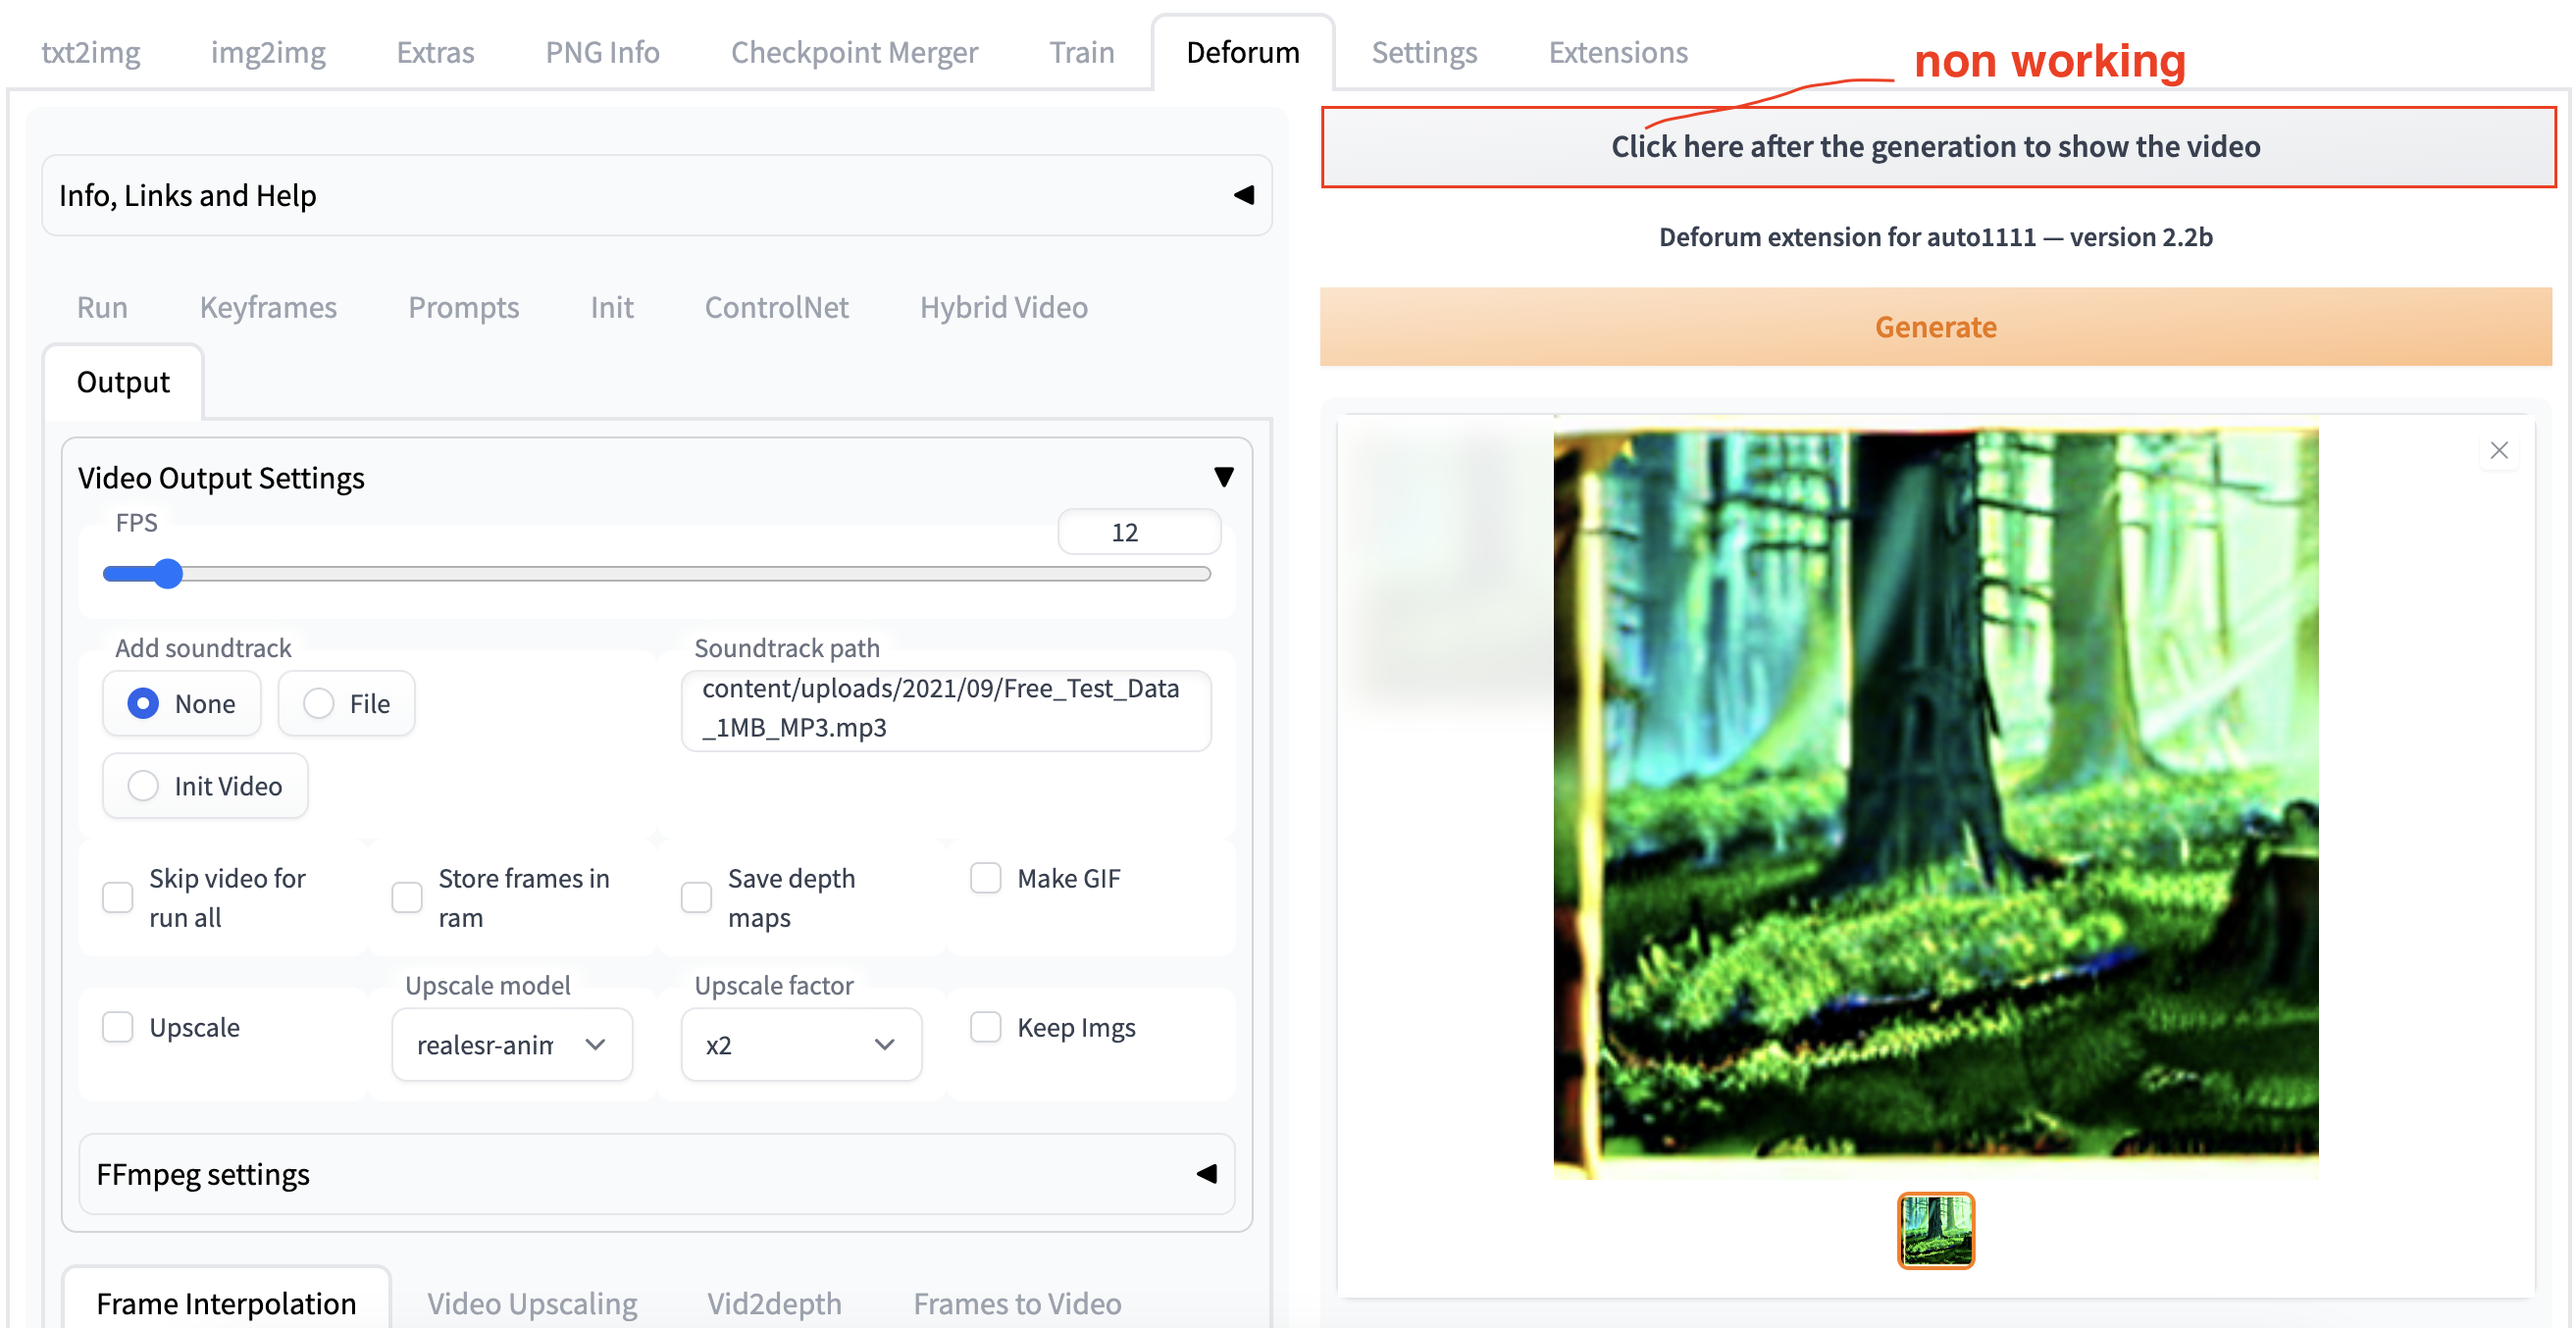
Task: Click the FPS slider handle
Action: (x=168, y=573)
